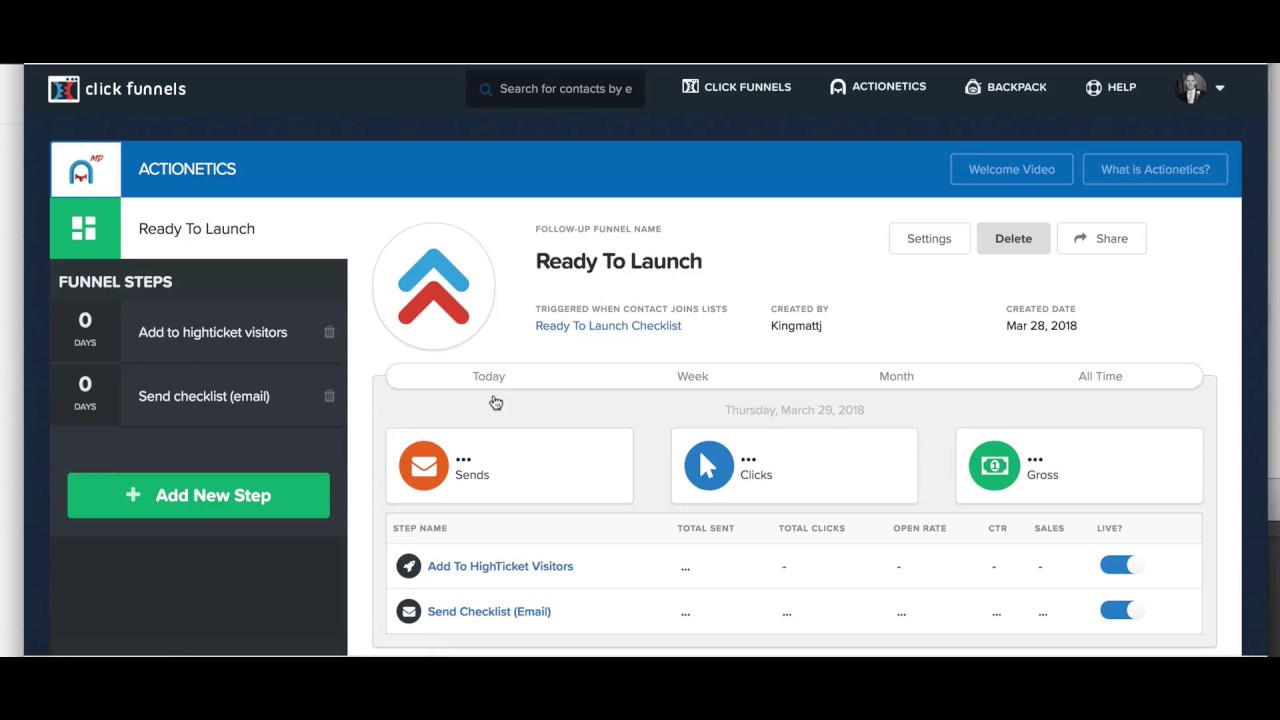Click the FUNNEL STEPS heading
This screenshot has height=720, width=1280.
click(115, 282)
